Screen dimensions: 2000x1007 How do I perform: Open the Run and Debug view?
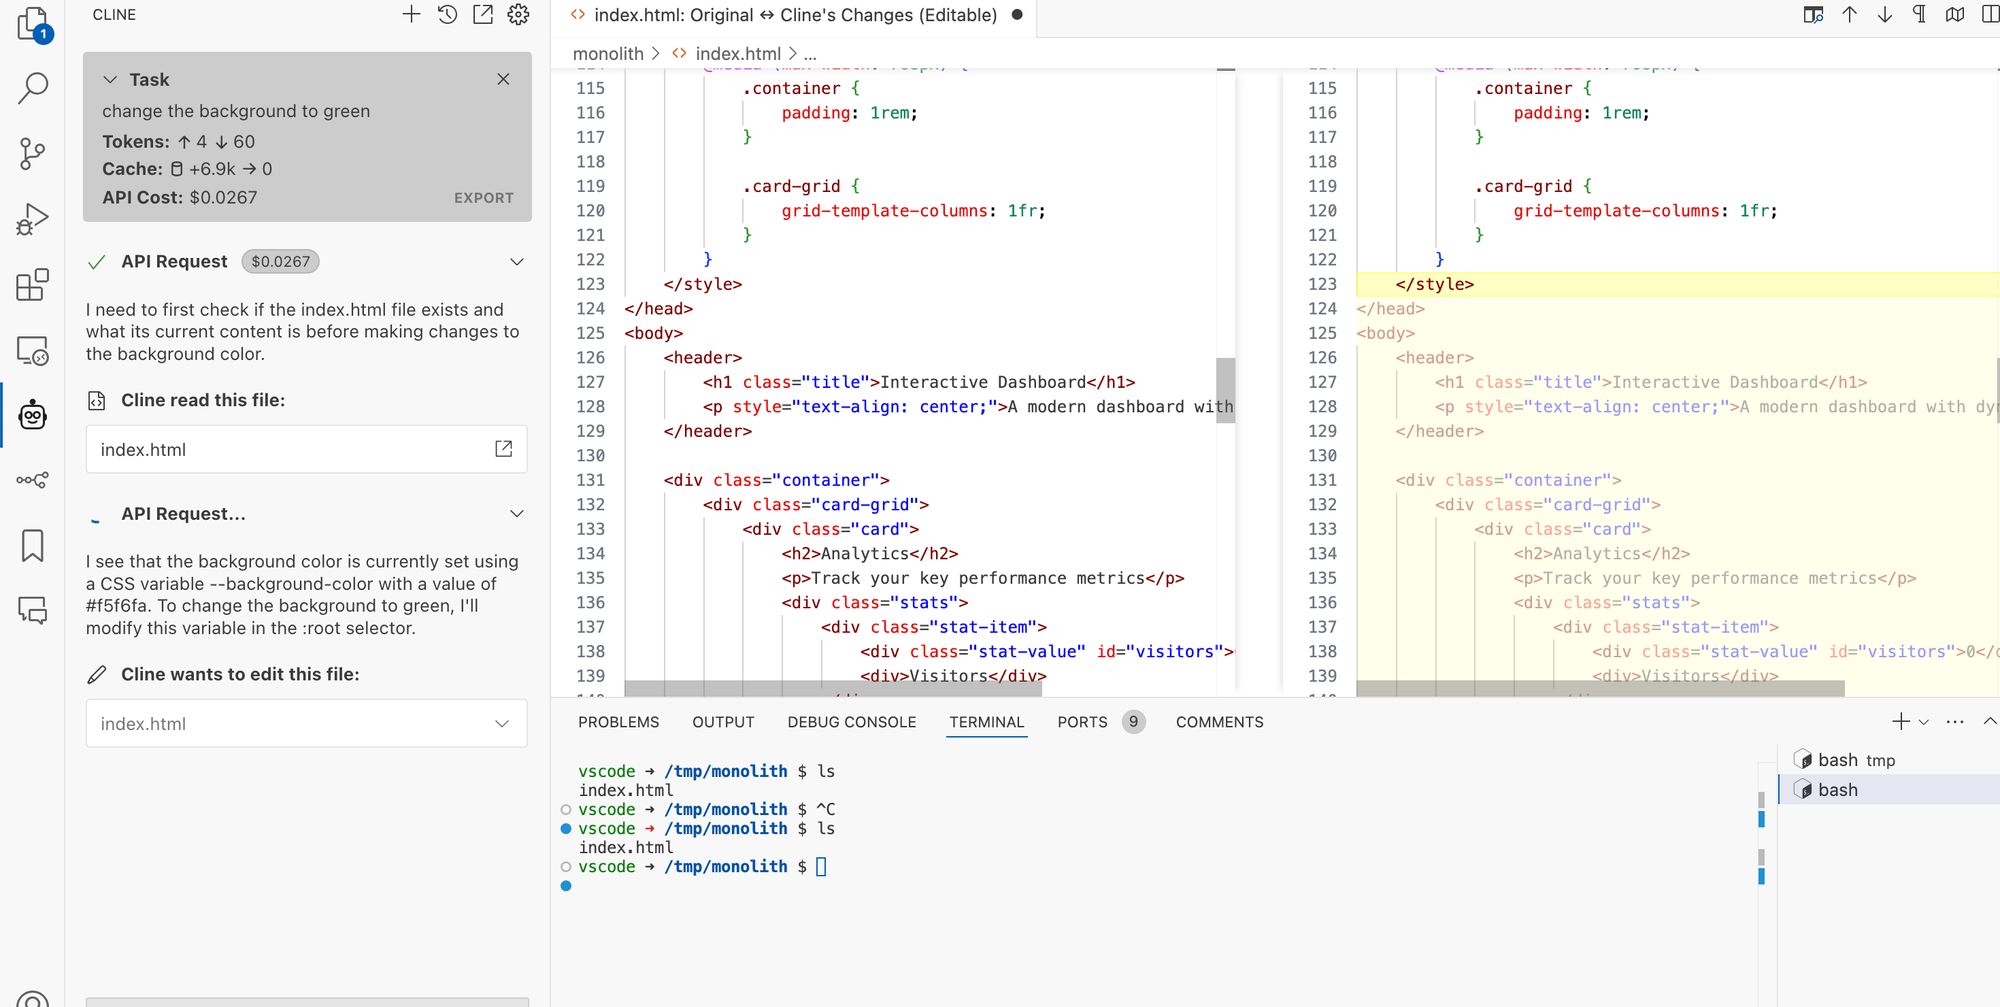click(33, 219)
